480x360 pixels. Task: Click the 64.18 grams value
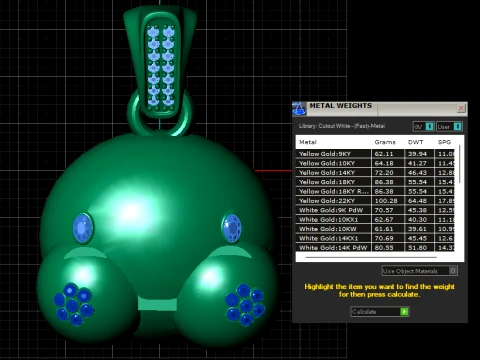(x=384, y=163)
